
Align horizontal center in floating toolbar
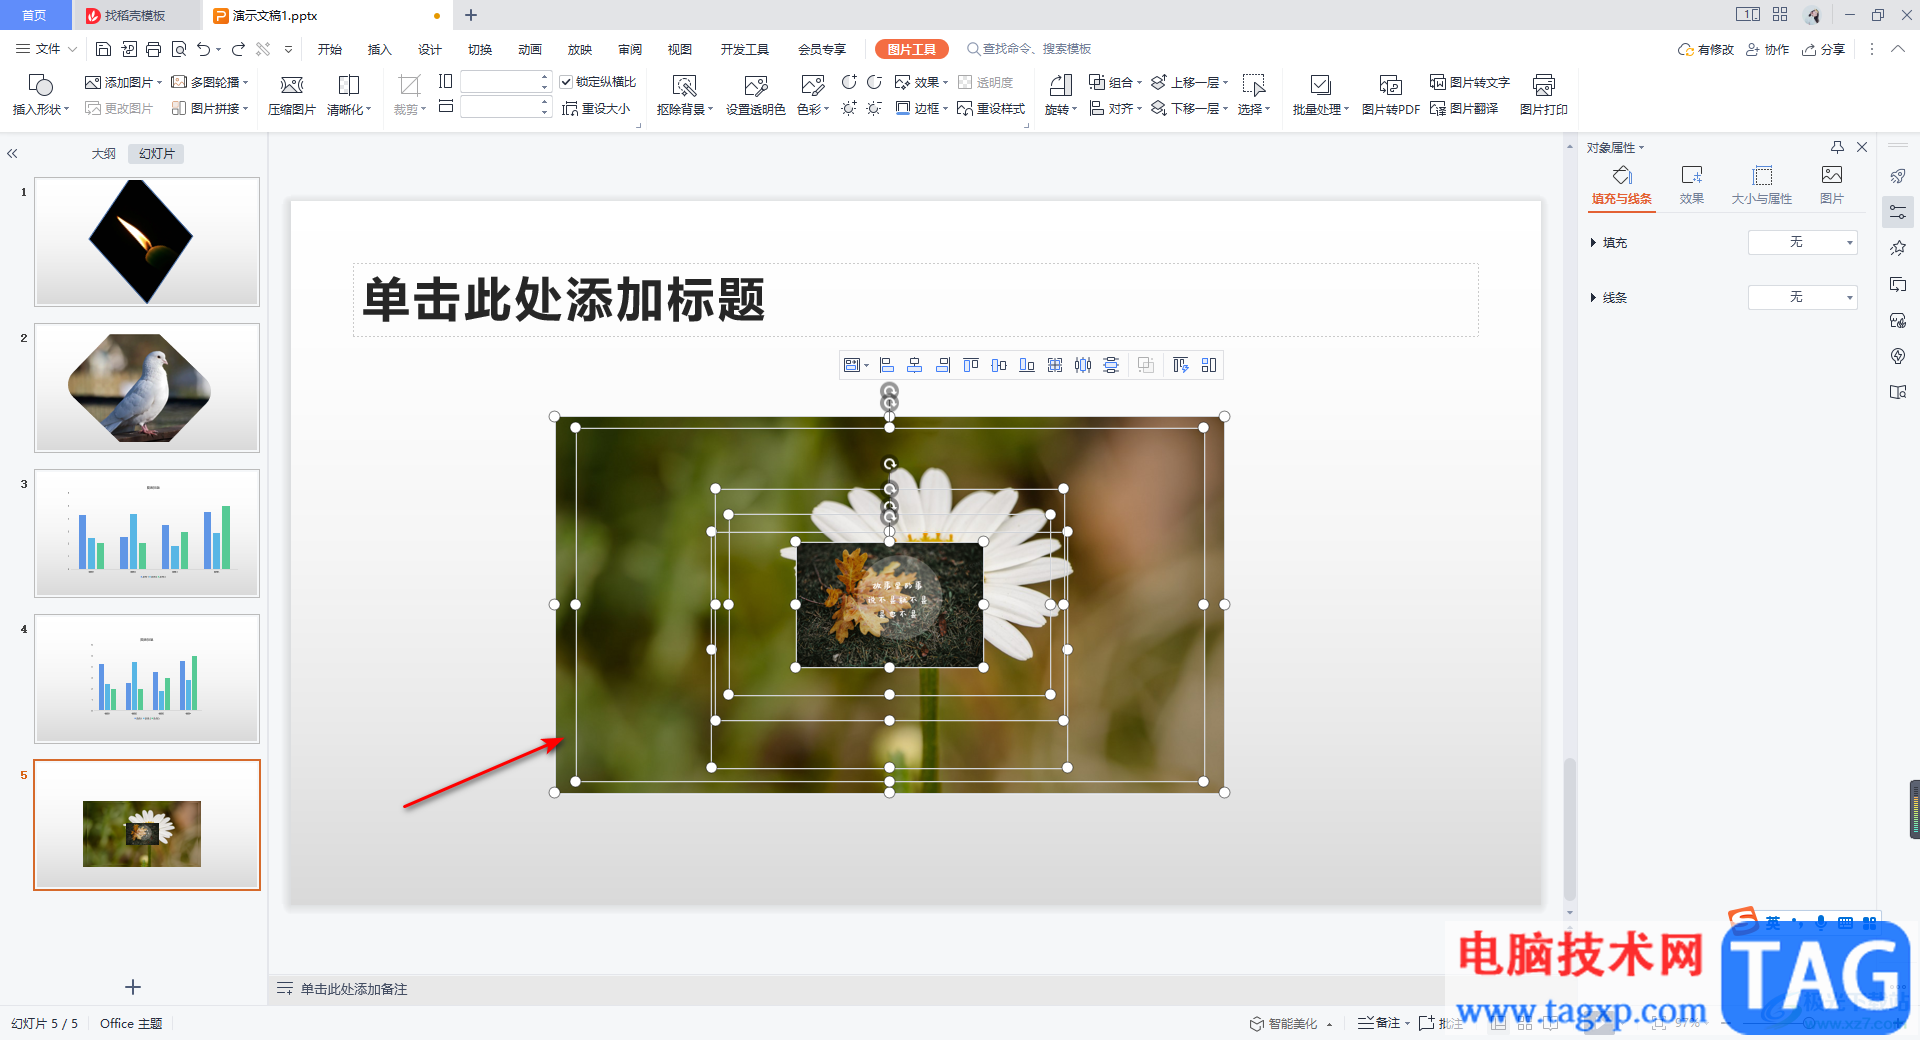pyautogui.click(x=915, y=365)
